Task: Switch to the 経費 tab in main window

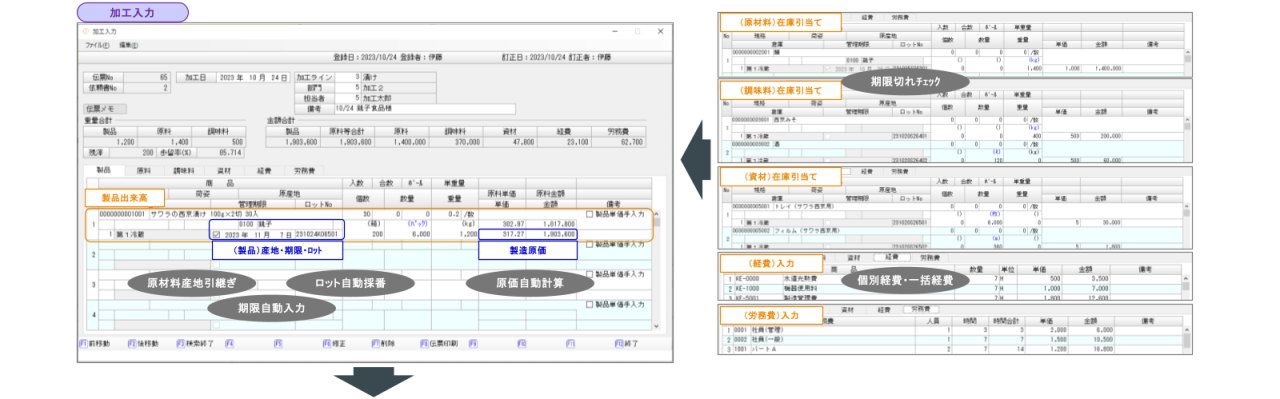Action: click(264, 171)
